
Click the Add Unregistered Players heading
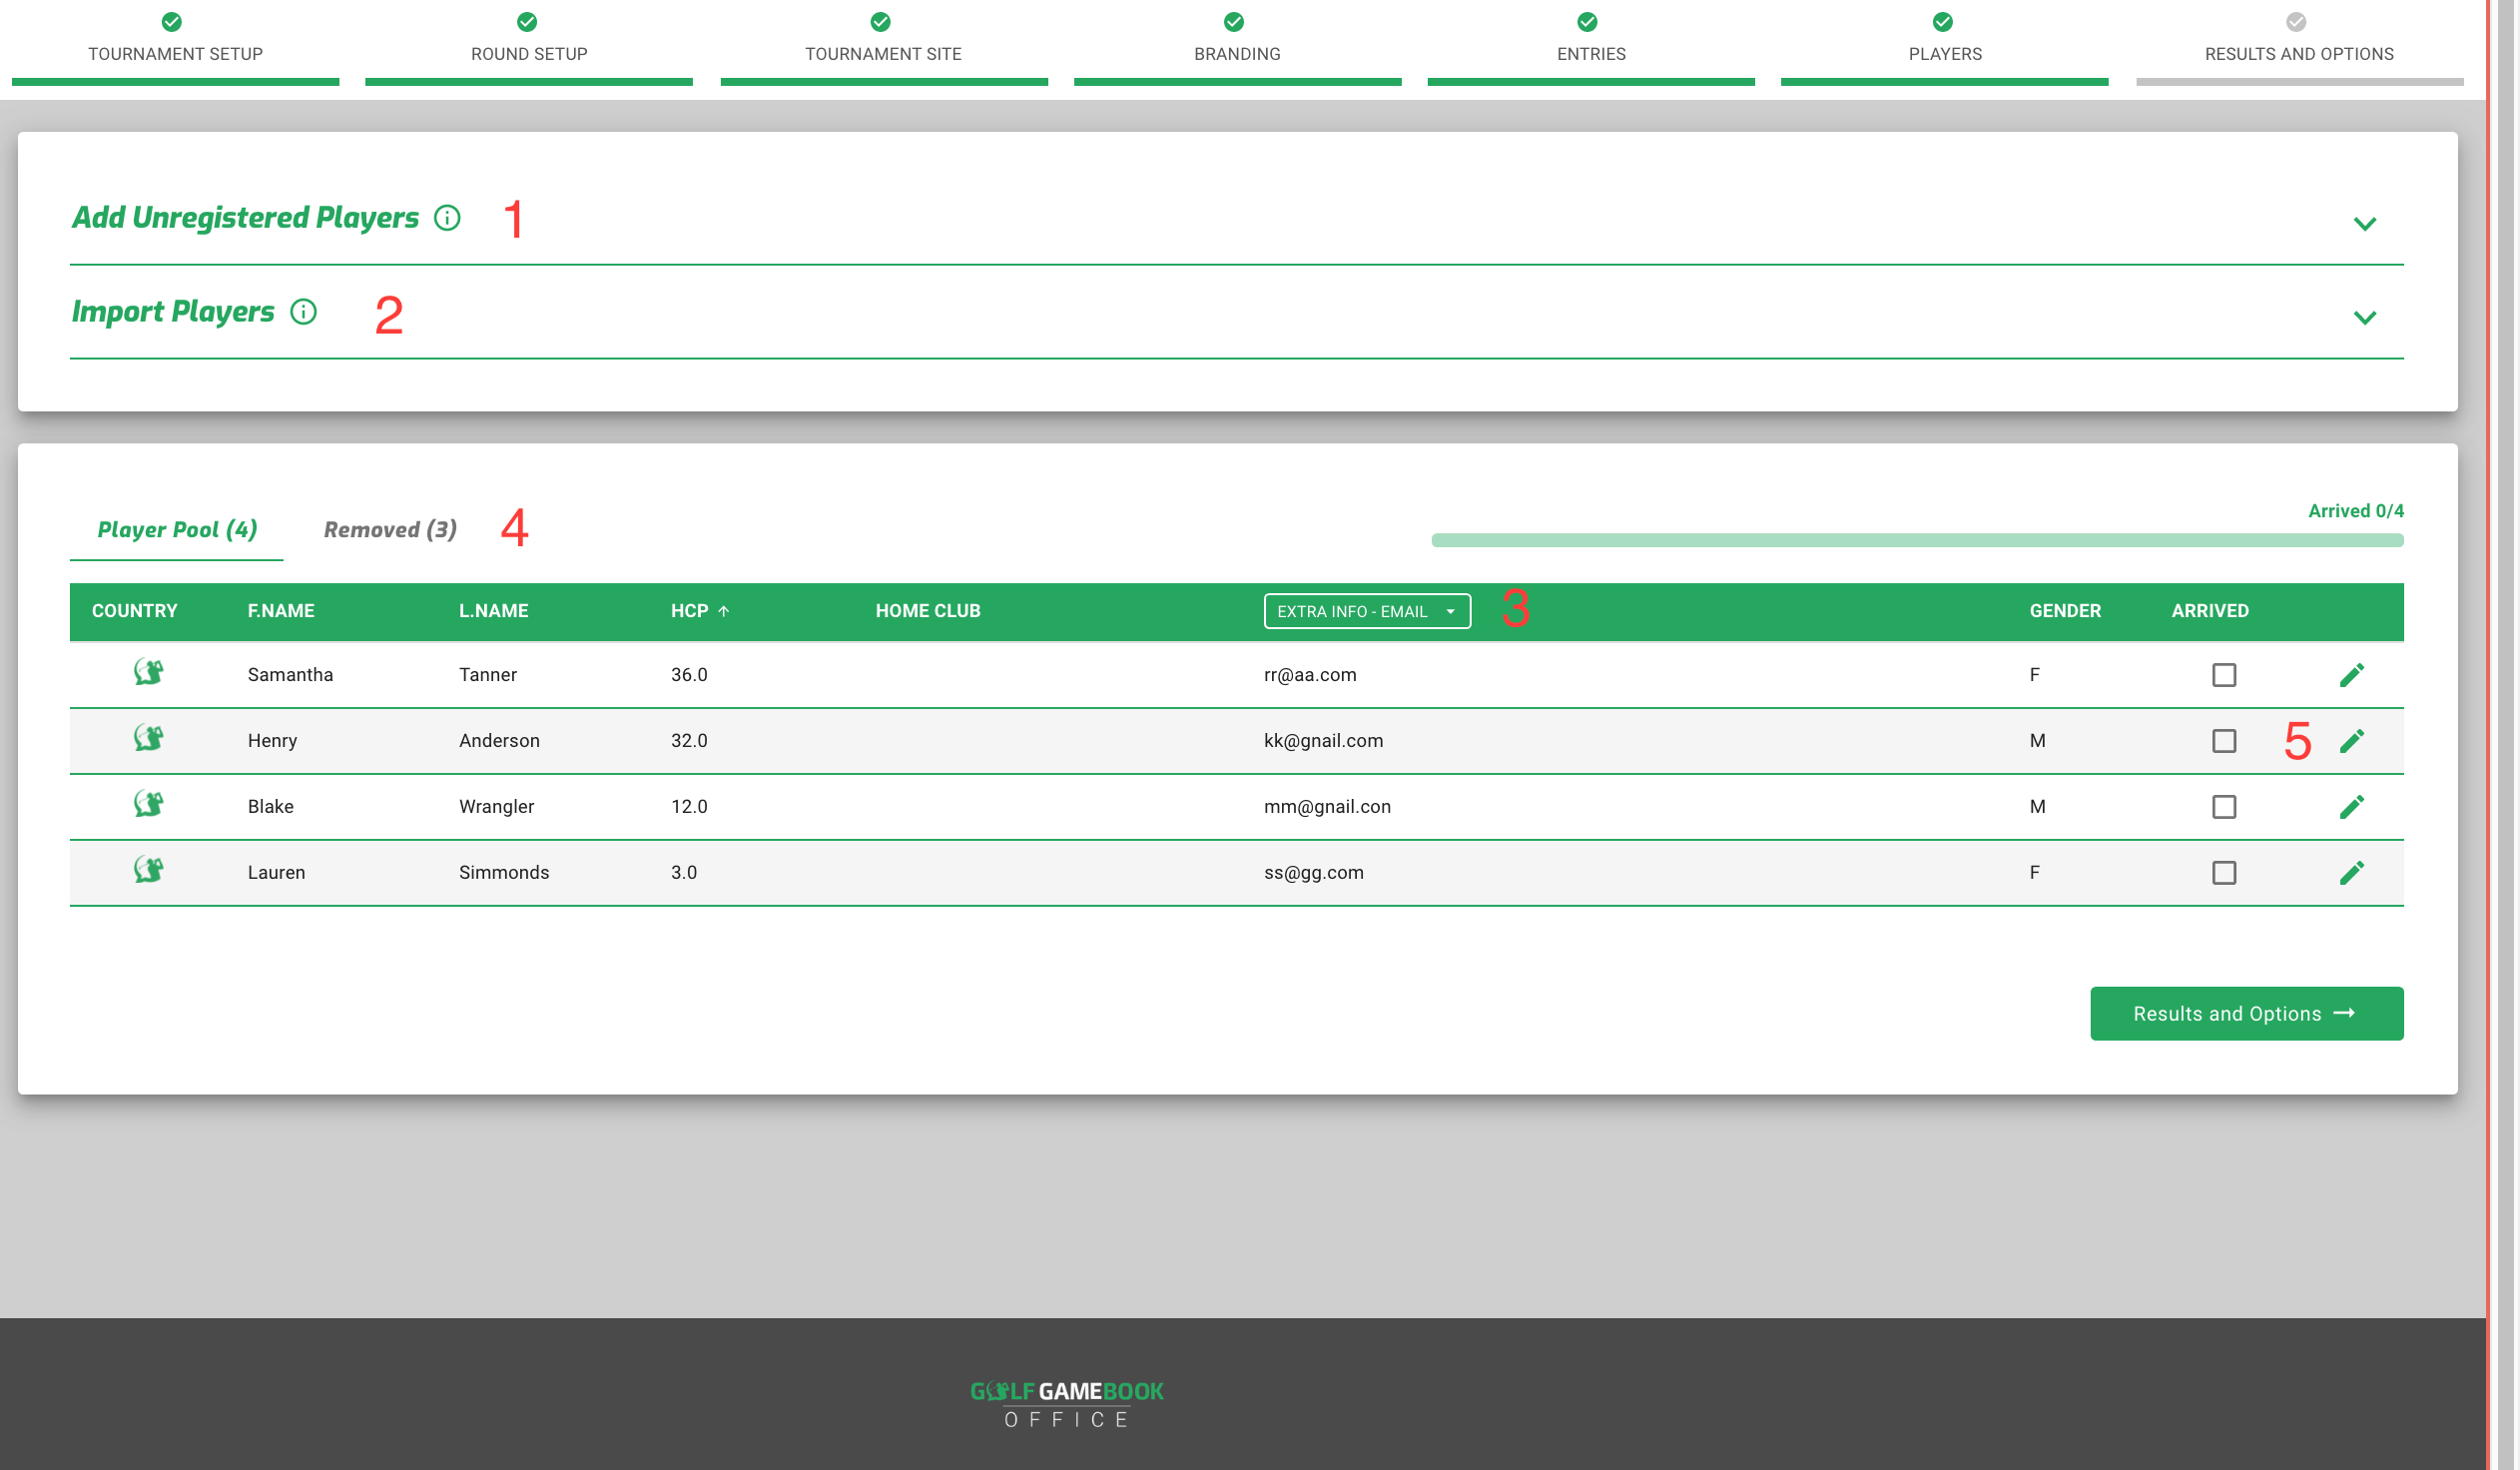click(x=246, y=218)
